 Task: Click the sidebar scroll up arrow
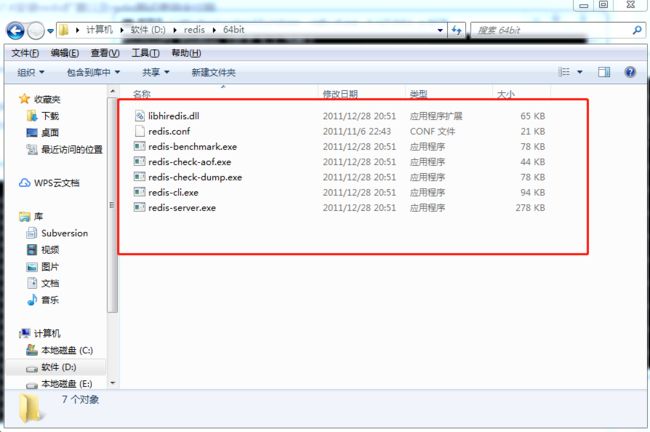click(112, 91)
